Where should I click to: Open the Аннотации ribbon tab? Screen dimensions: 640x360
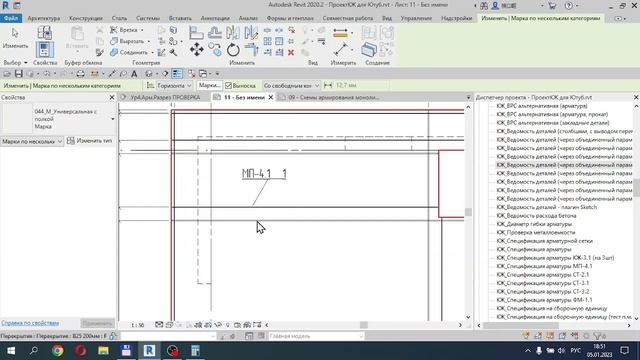tap(215, 18)
